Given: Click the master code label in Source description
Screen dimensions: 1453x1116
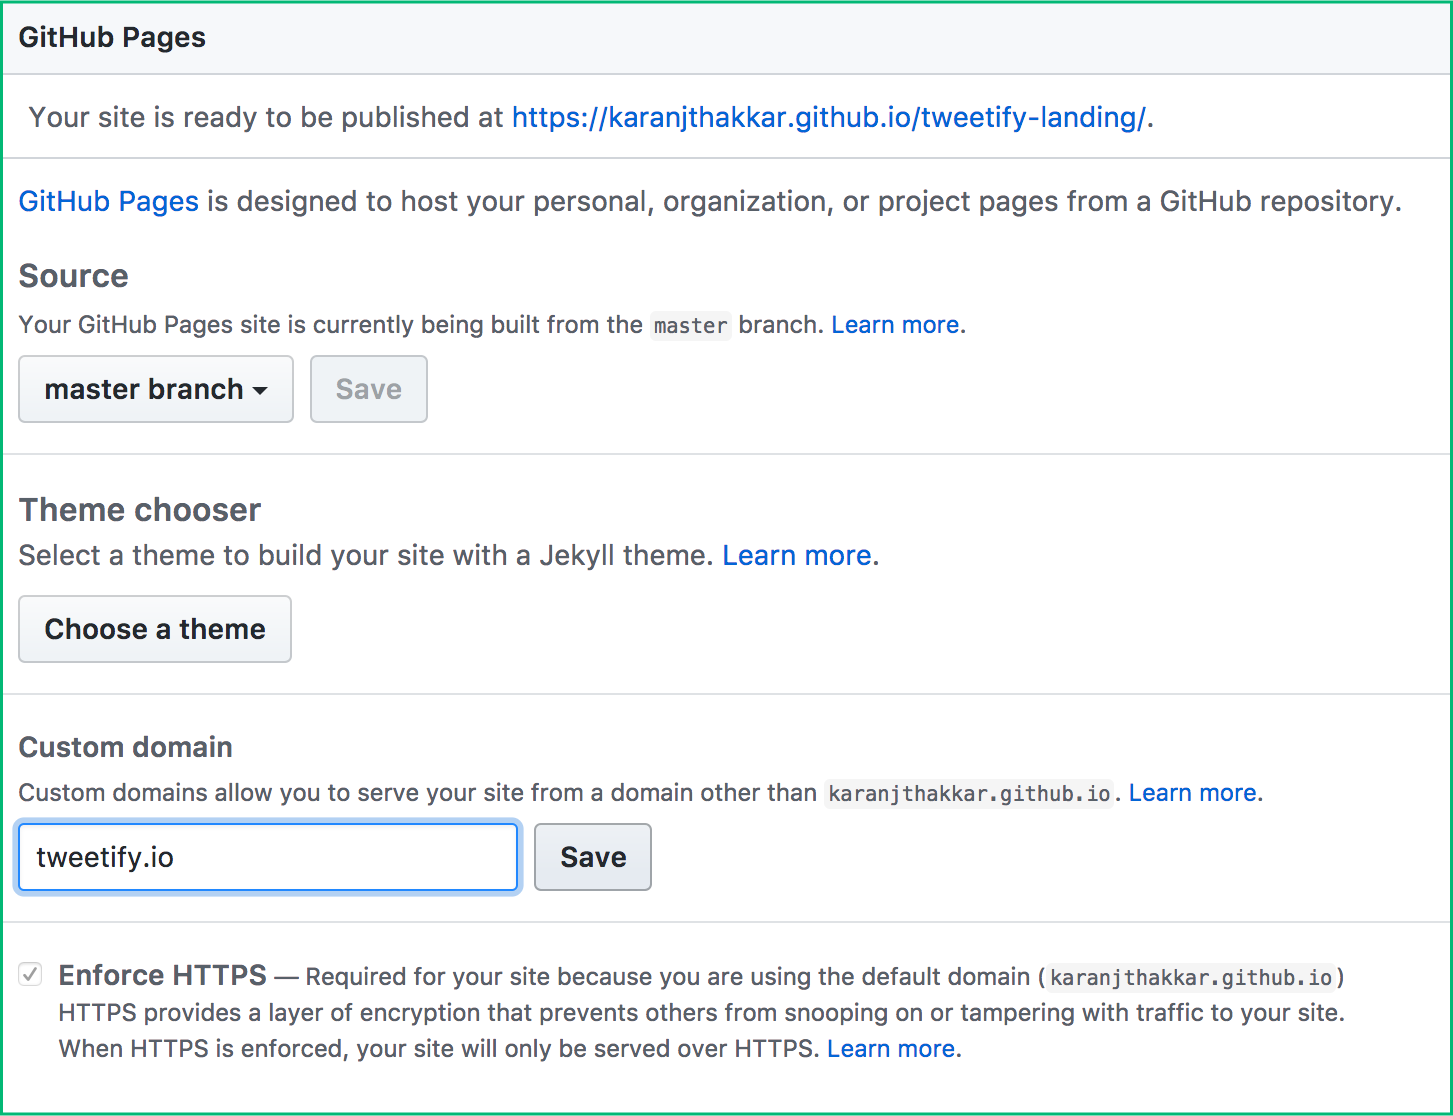Looking at the screenshot, I should coord(691,326).
